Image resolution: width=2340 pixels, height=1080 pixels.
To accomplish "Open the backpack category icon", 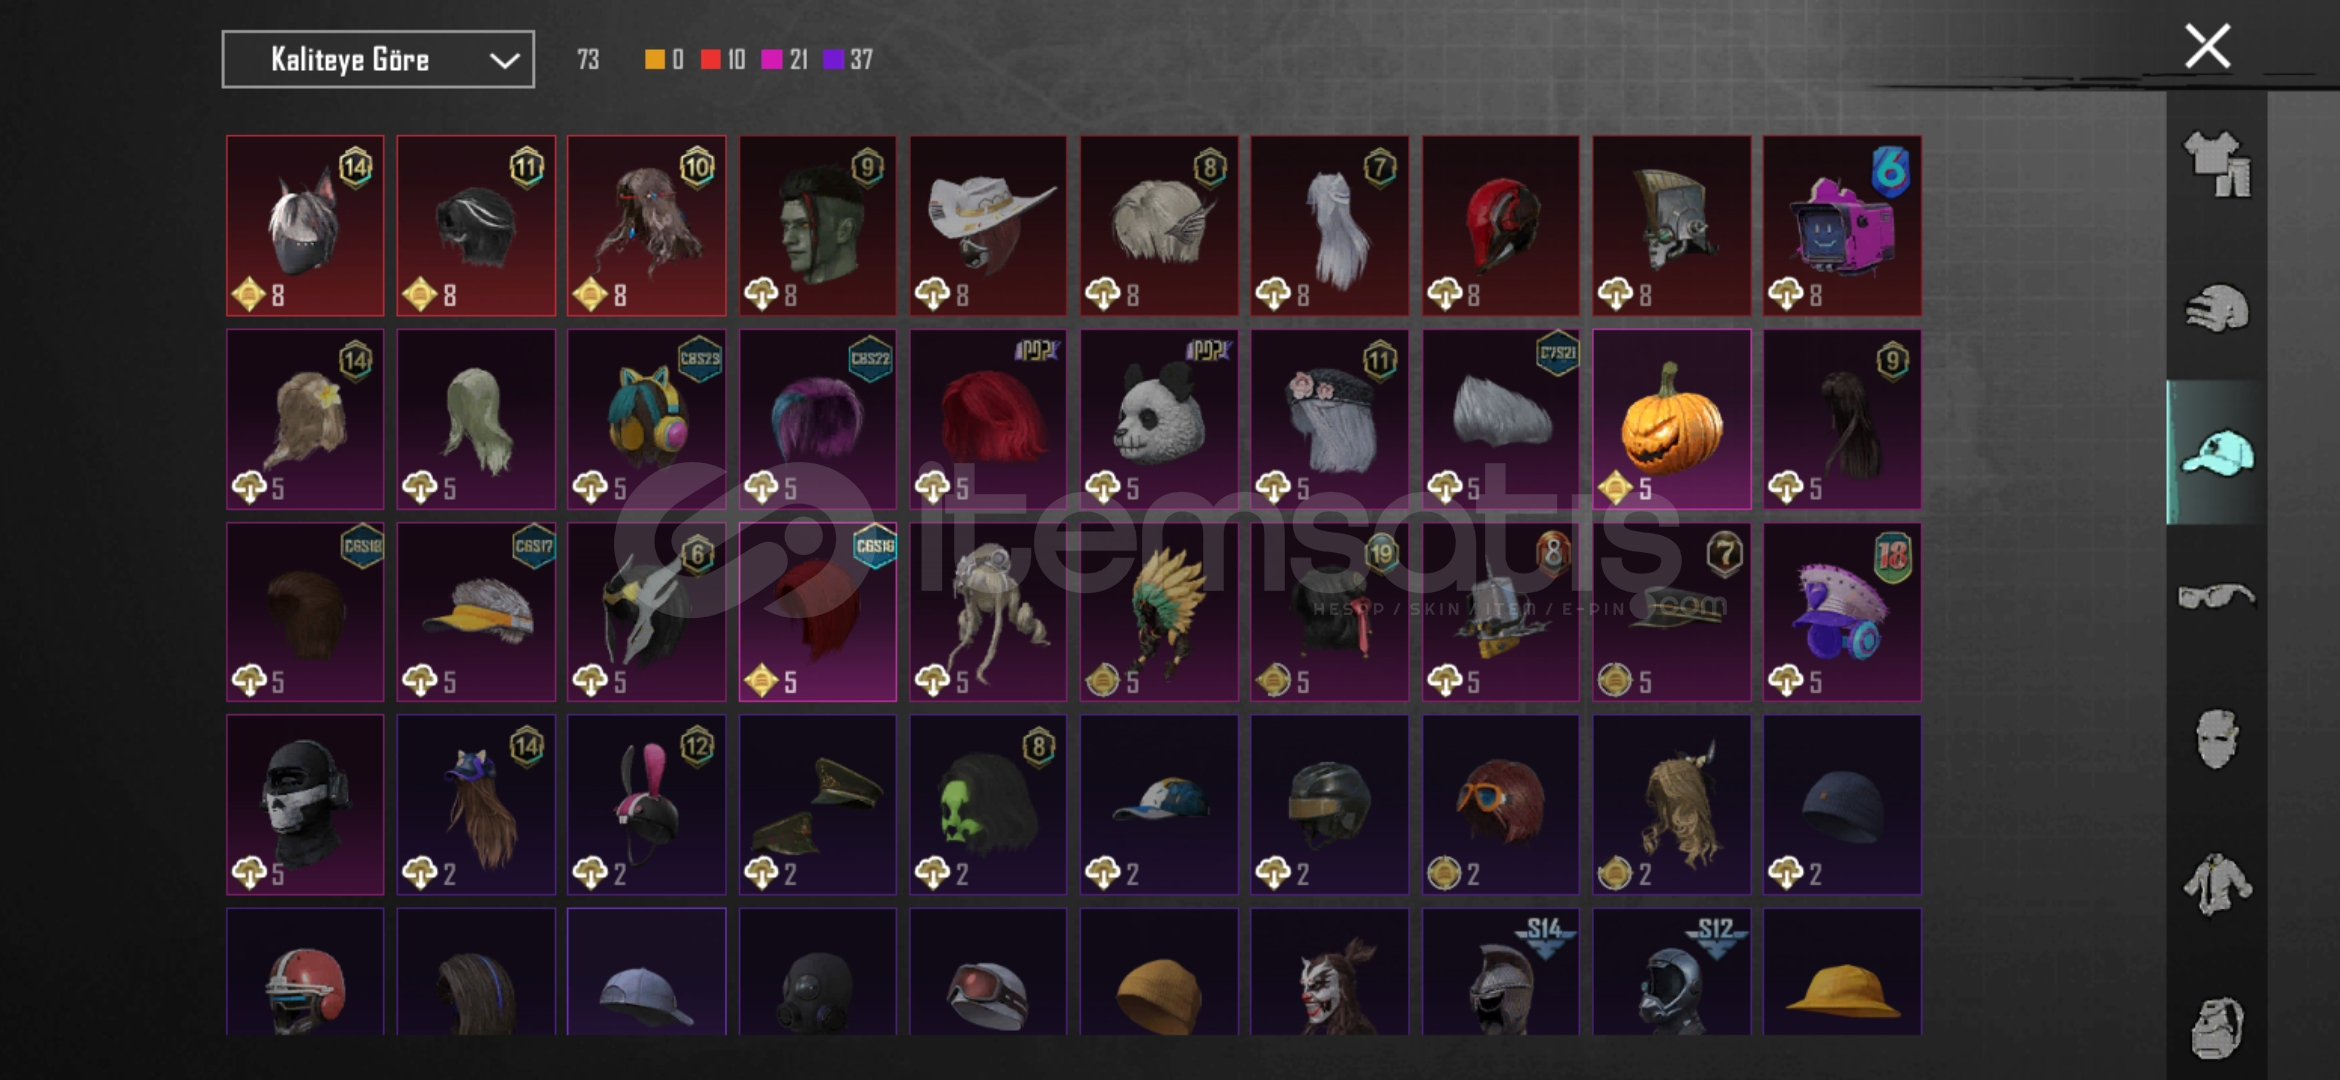I will pyautogui.click(x=2217, y=1027).
